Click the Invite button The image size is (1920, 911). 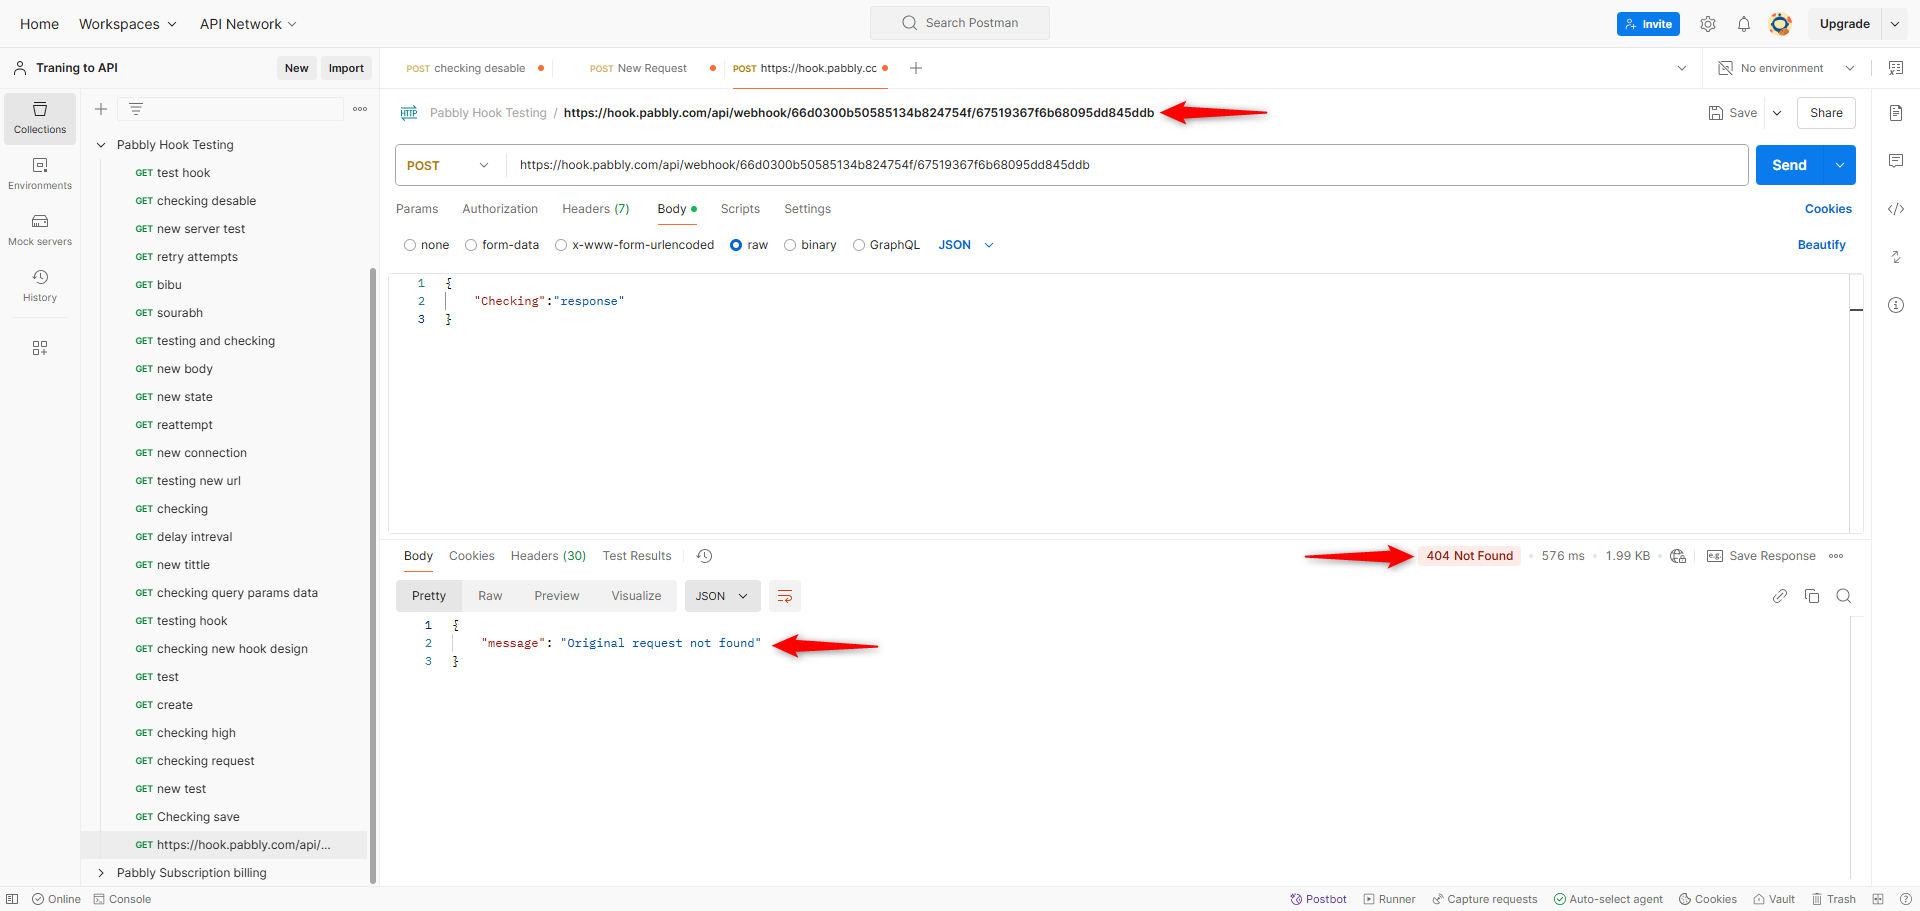[1648, 24]
